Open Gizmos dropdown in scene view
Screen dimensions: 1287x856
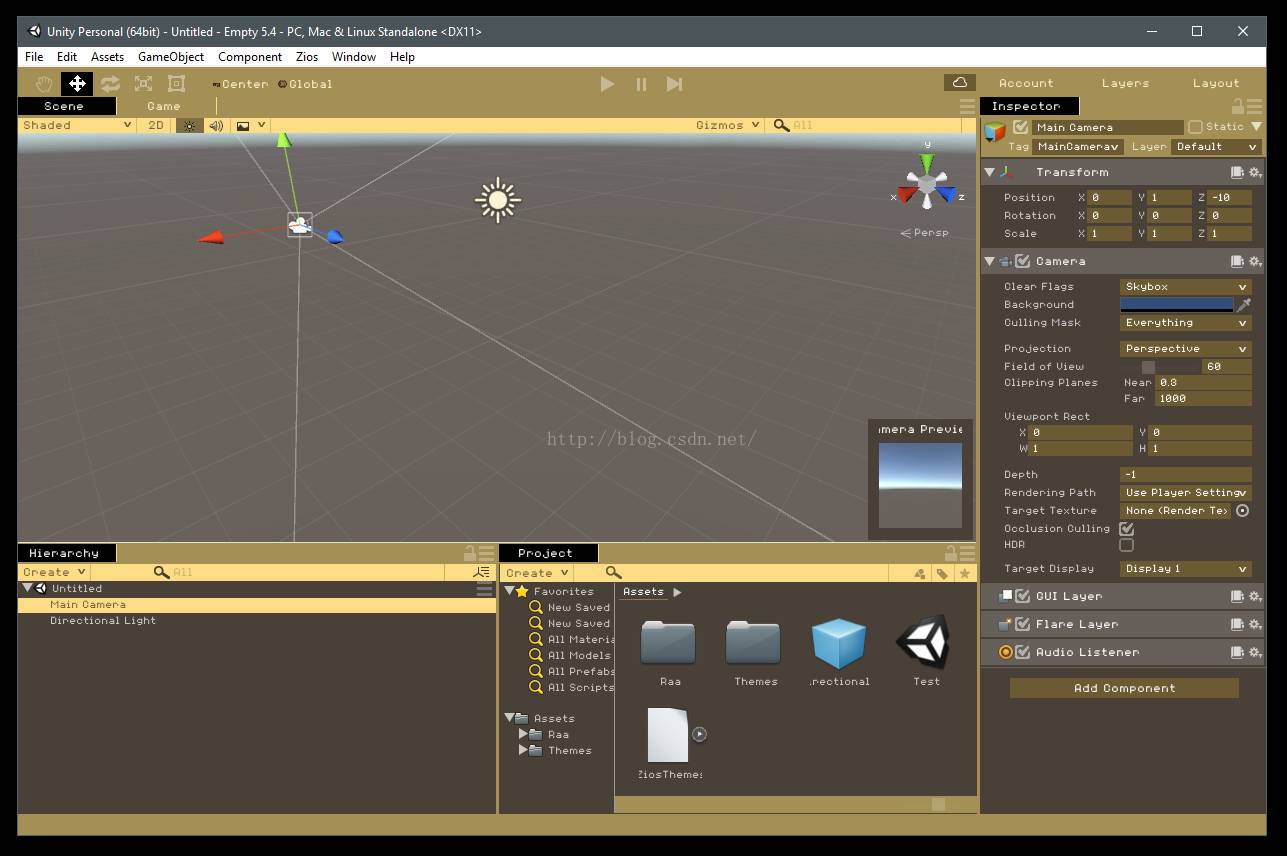tap(727, 125)
